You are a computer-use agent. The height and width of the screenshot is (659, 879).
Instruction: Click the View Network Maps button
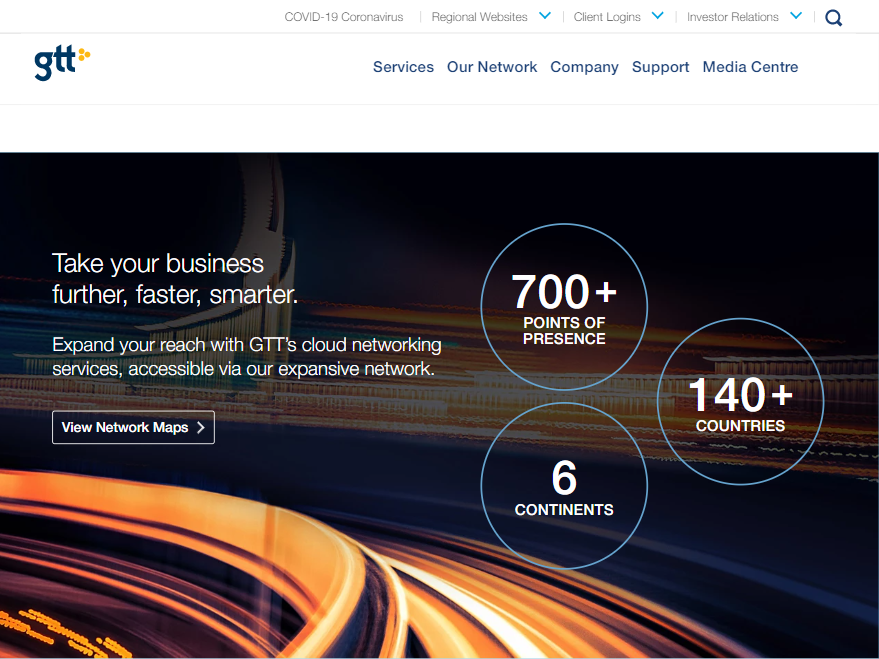[133, 428]
